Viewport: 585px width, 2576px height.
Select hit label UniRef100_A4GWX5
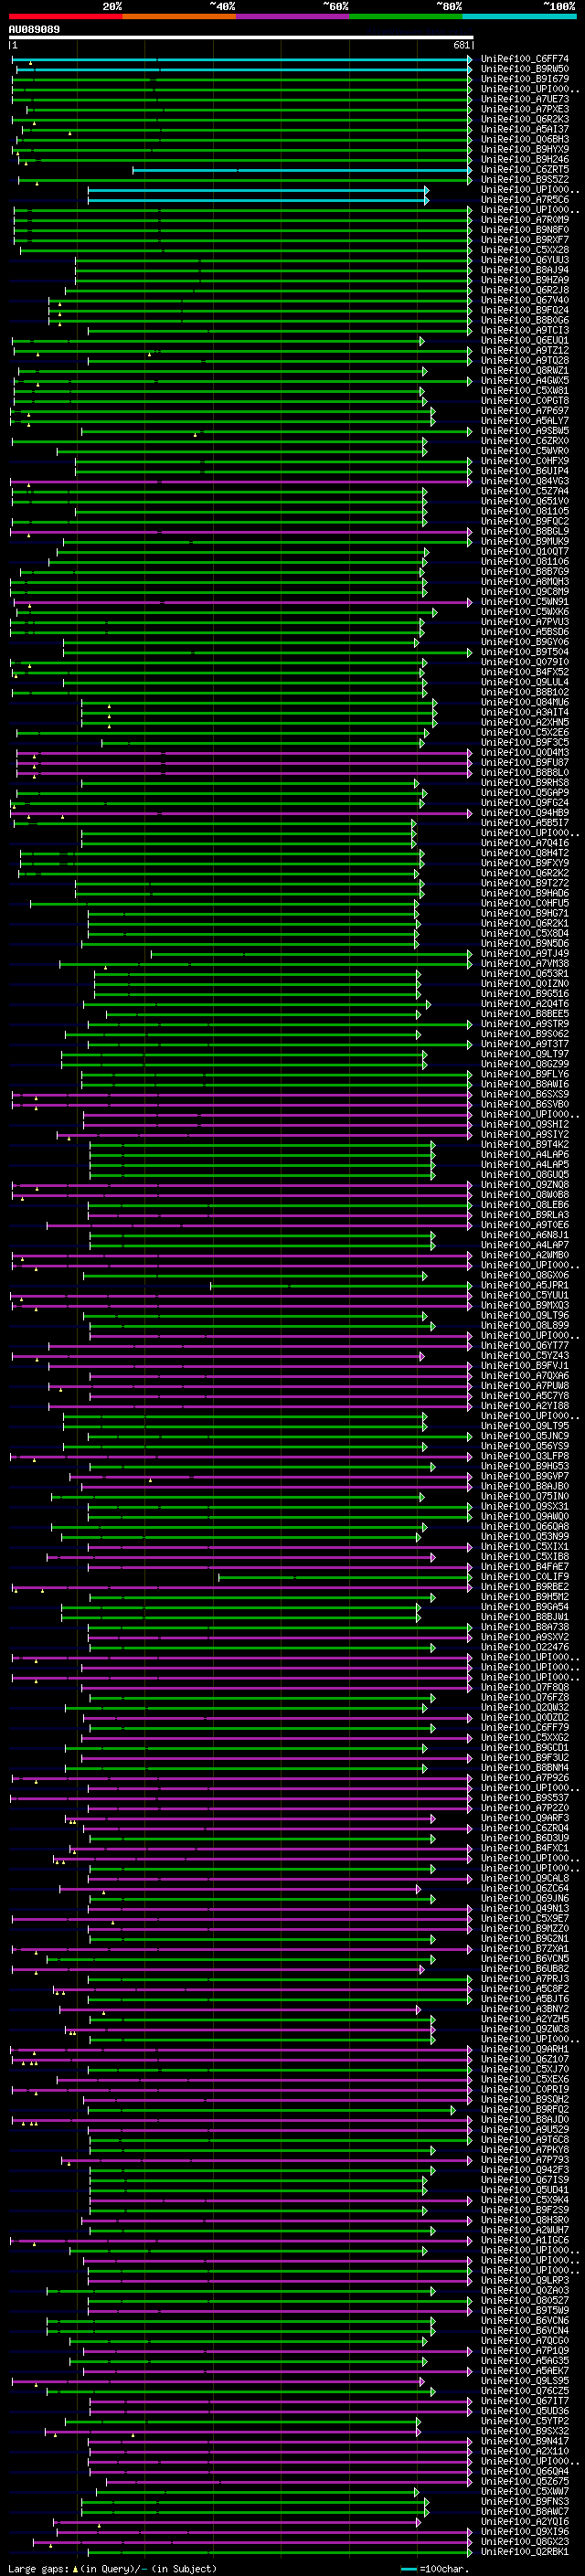(x=525, y=381)
